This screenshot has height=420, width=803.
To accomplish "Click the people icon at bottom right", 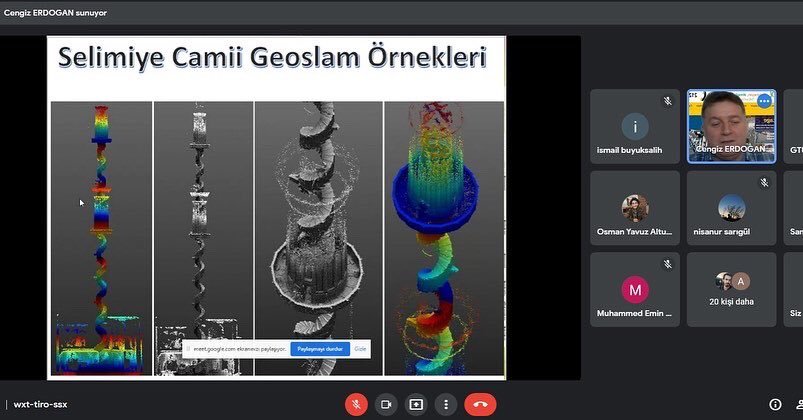I will 800,405.
